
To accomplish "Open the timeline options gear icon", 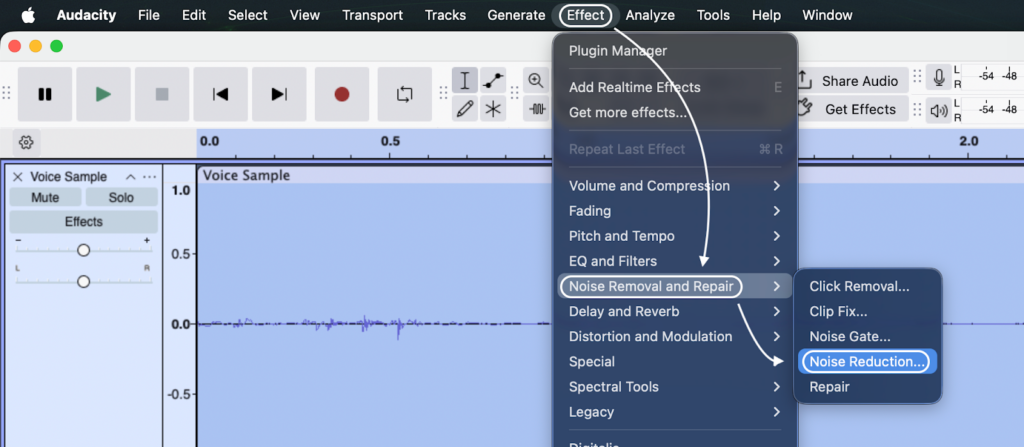I will pos(27,142).
